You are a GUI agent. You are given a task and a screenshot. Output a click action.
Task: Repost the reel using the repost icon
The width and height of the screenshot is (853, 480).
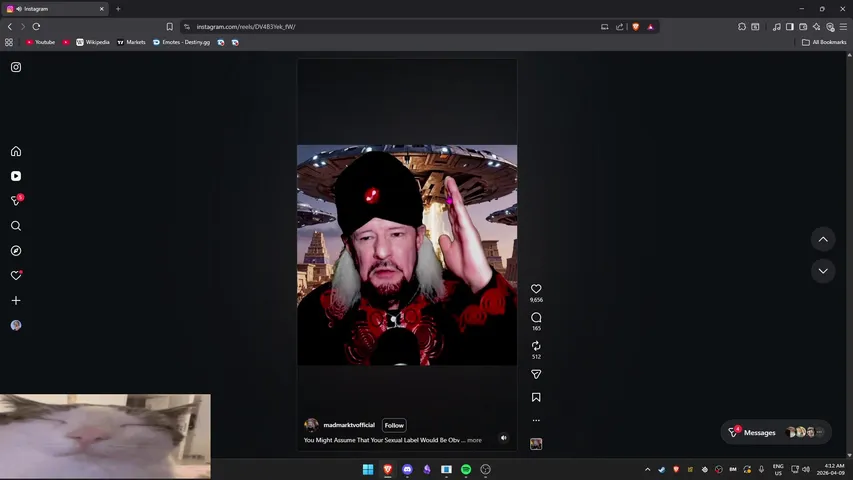point(536,346)
